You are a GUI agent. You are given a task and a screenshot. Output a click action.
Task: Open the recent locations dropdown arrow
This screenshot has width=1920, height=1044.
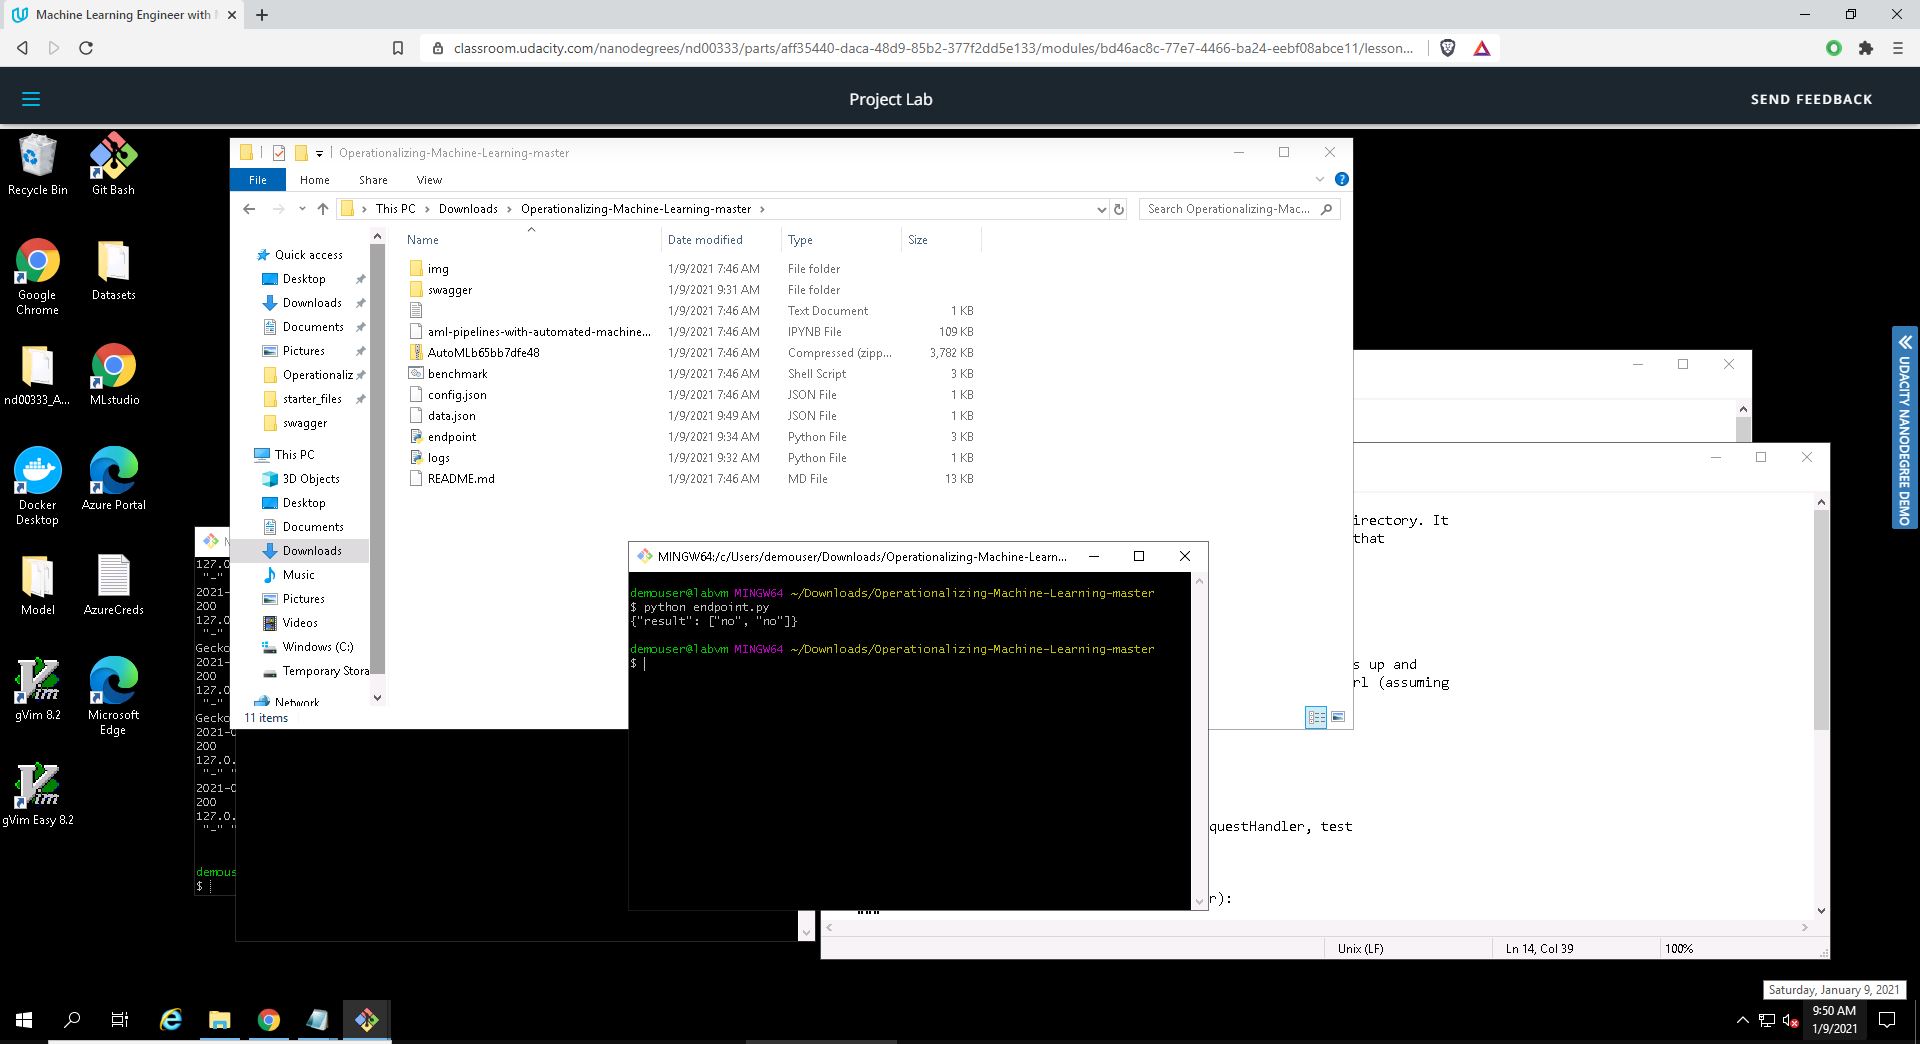(302, 209)
